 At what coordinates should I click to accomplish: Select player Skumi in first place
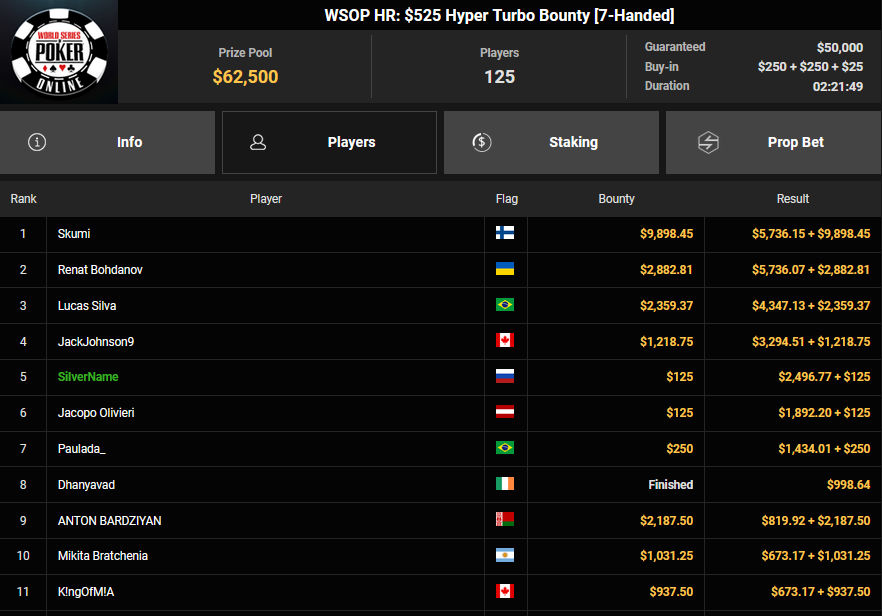pos(74,234)
